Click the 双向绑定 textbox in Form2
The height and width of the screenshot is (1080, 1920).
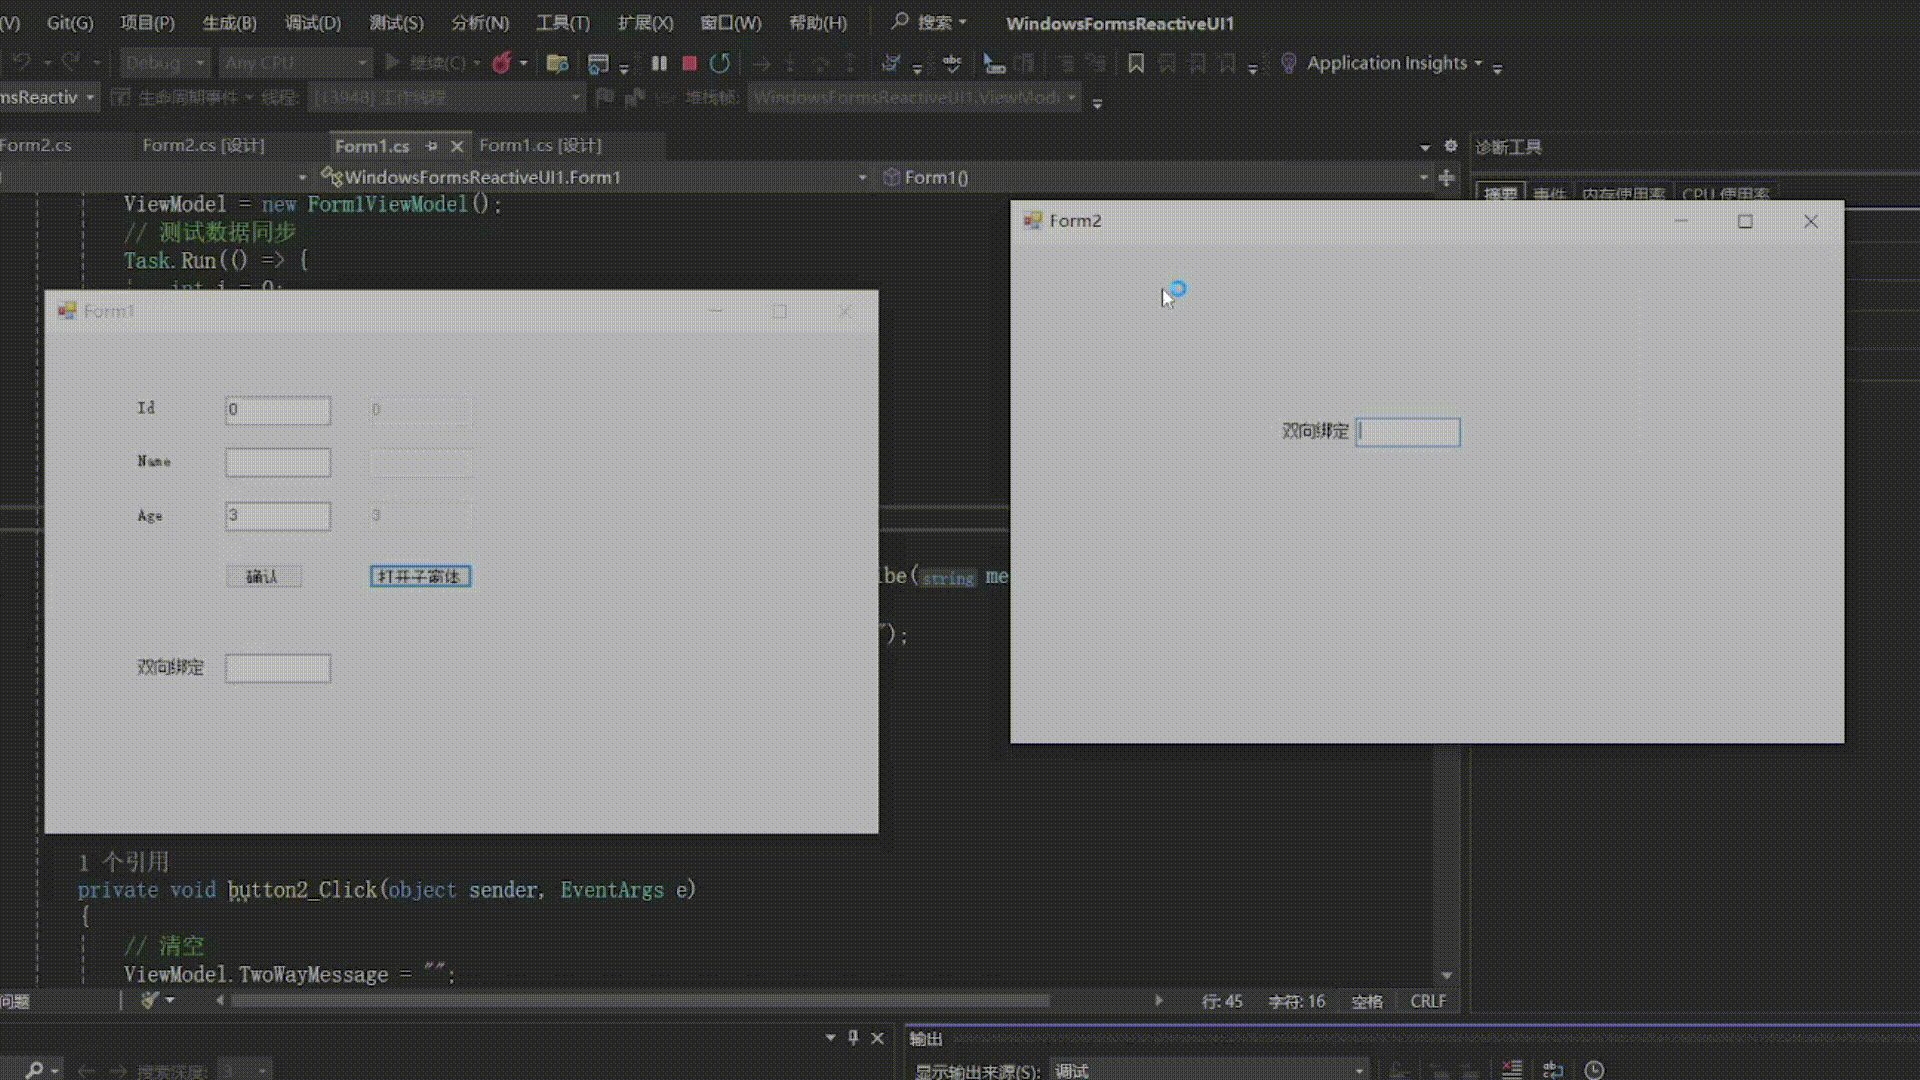point(1407,432)
